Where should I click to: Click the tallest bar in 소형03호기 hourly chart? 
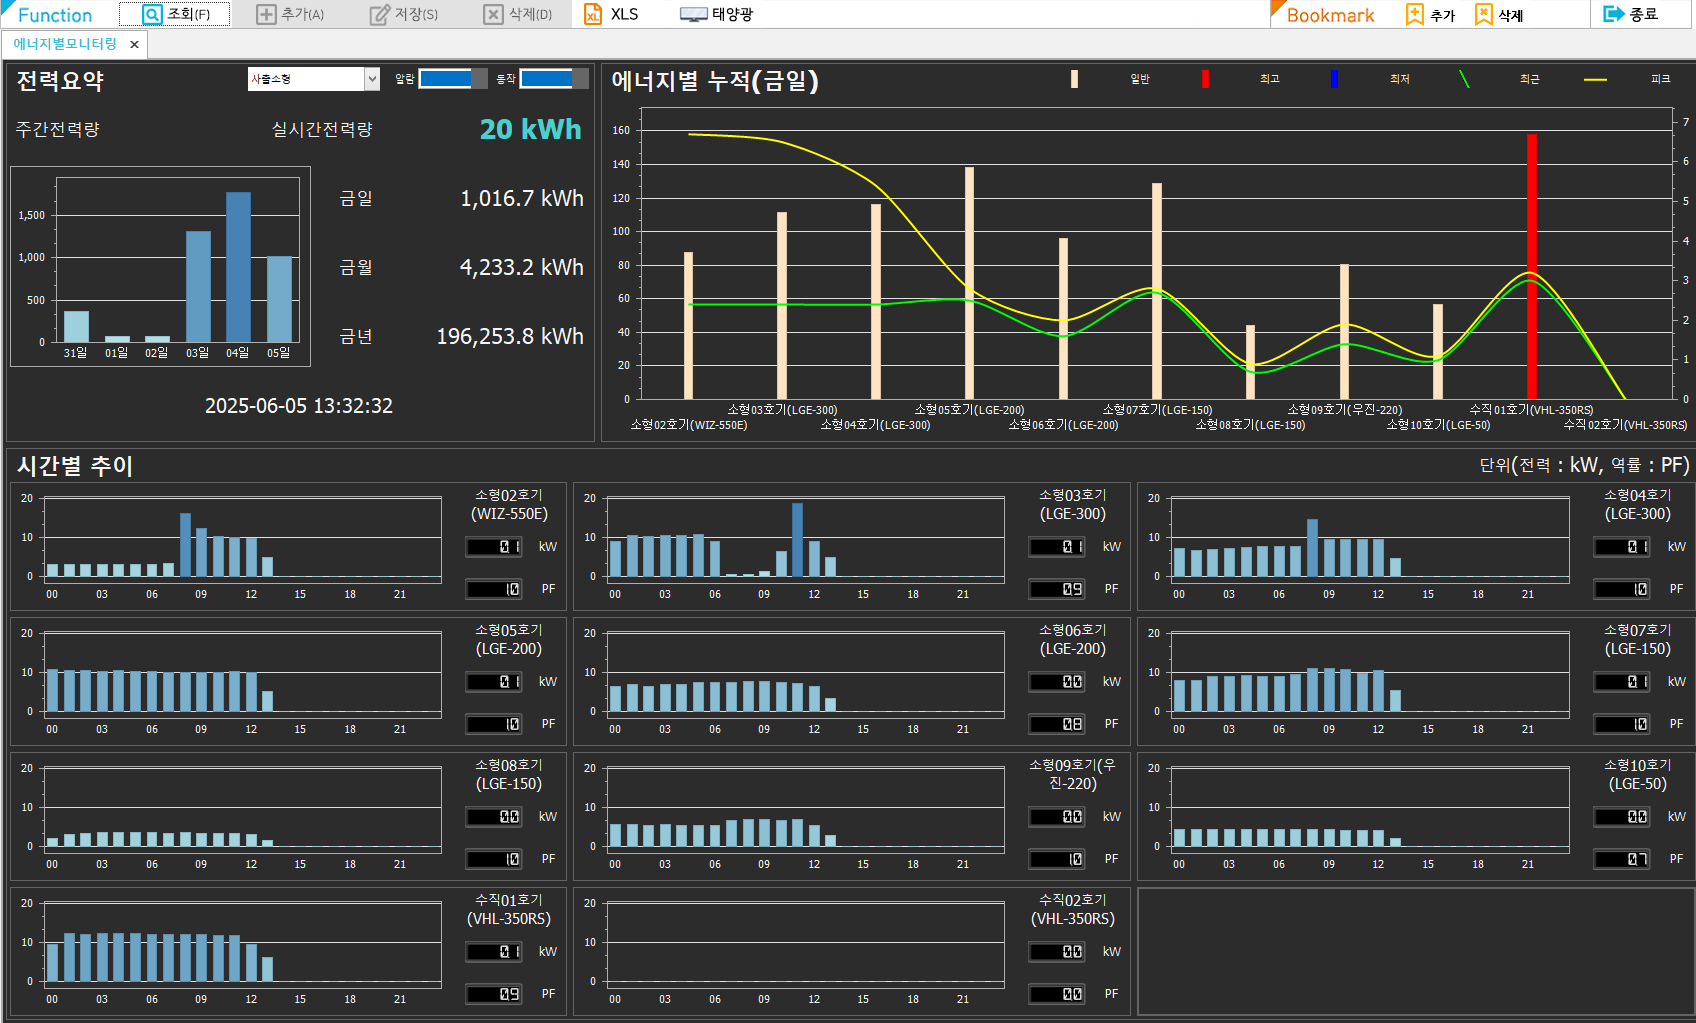click(797, 540)
